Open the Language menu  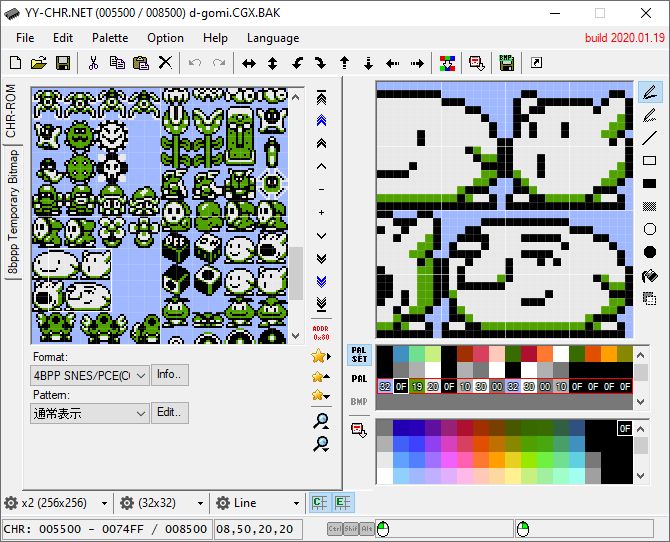coord(273,38)
